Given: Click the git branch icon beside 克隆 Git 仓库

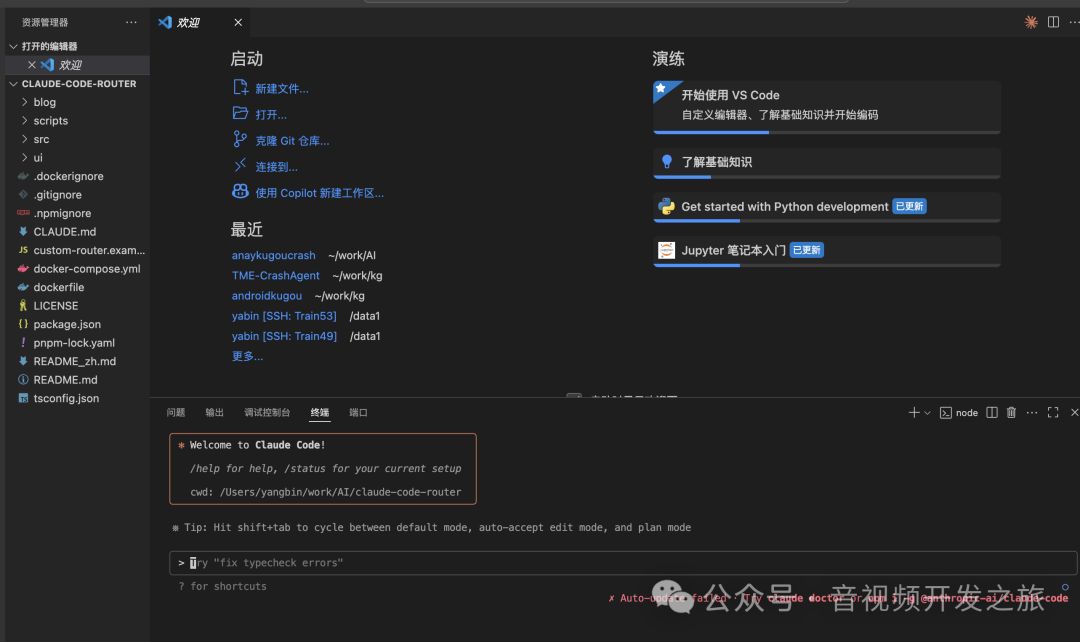Looking at the screenshot, I should coord(240,139).
